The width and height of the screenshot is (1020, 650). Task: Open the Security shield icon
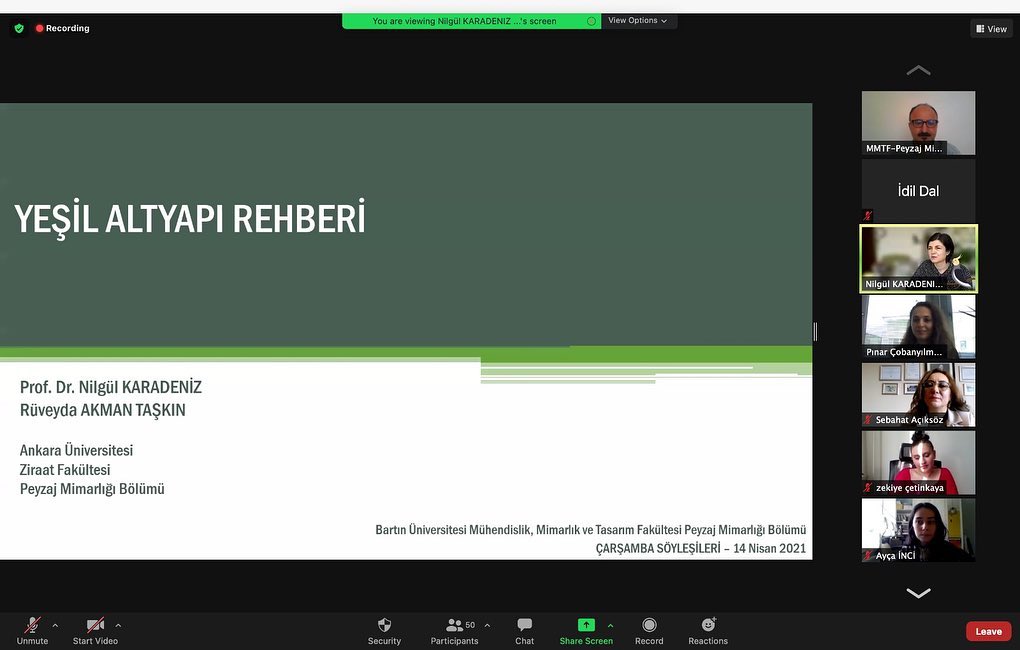pos(384,625)
